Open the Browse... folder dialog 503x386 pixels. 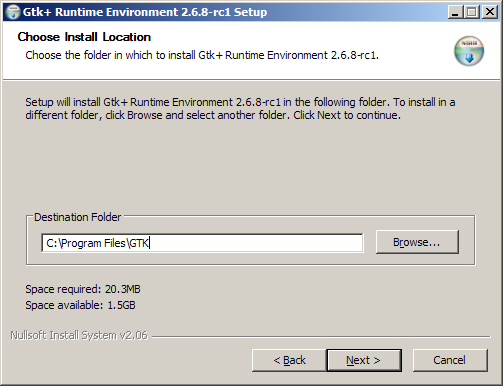417,242
